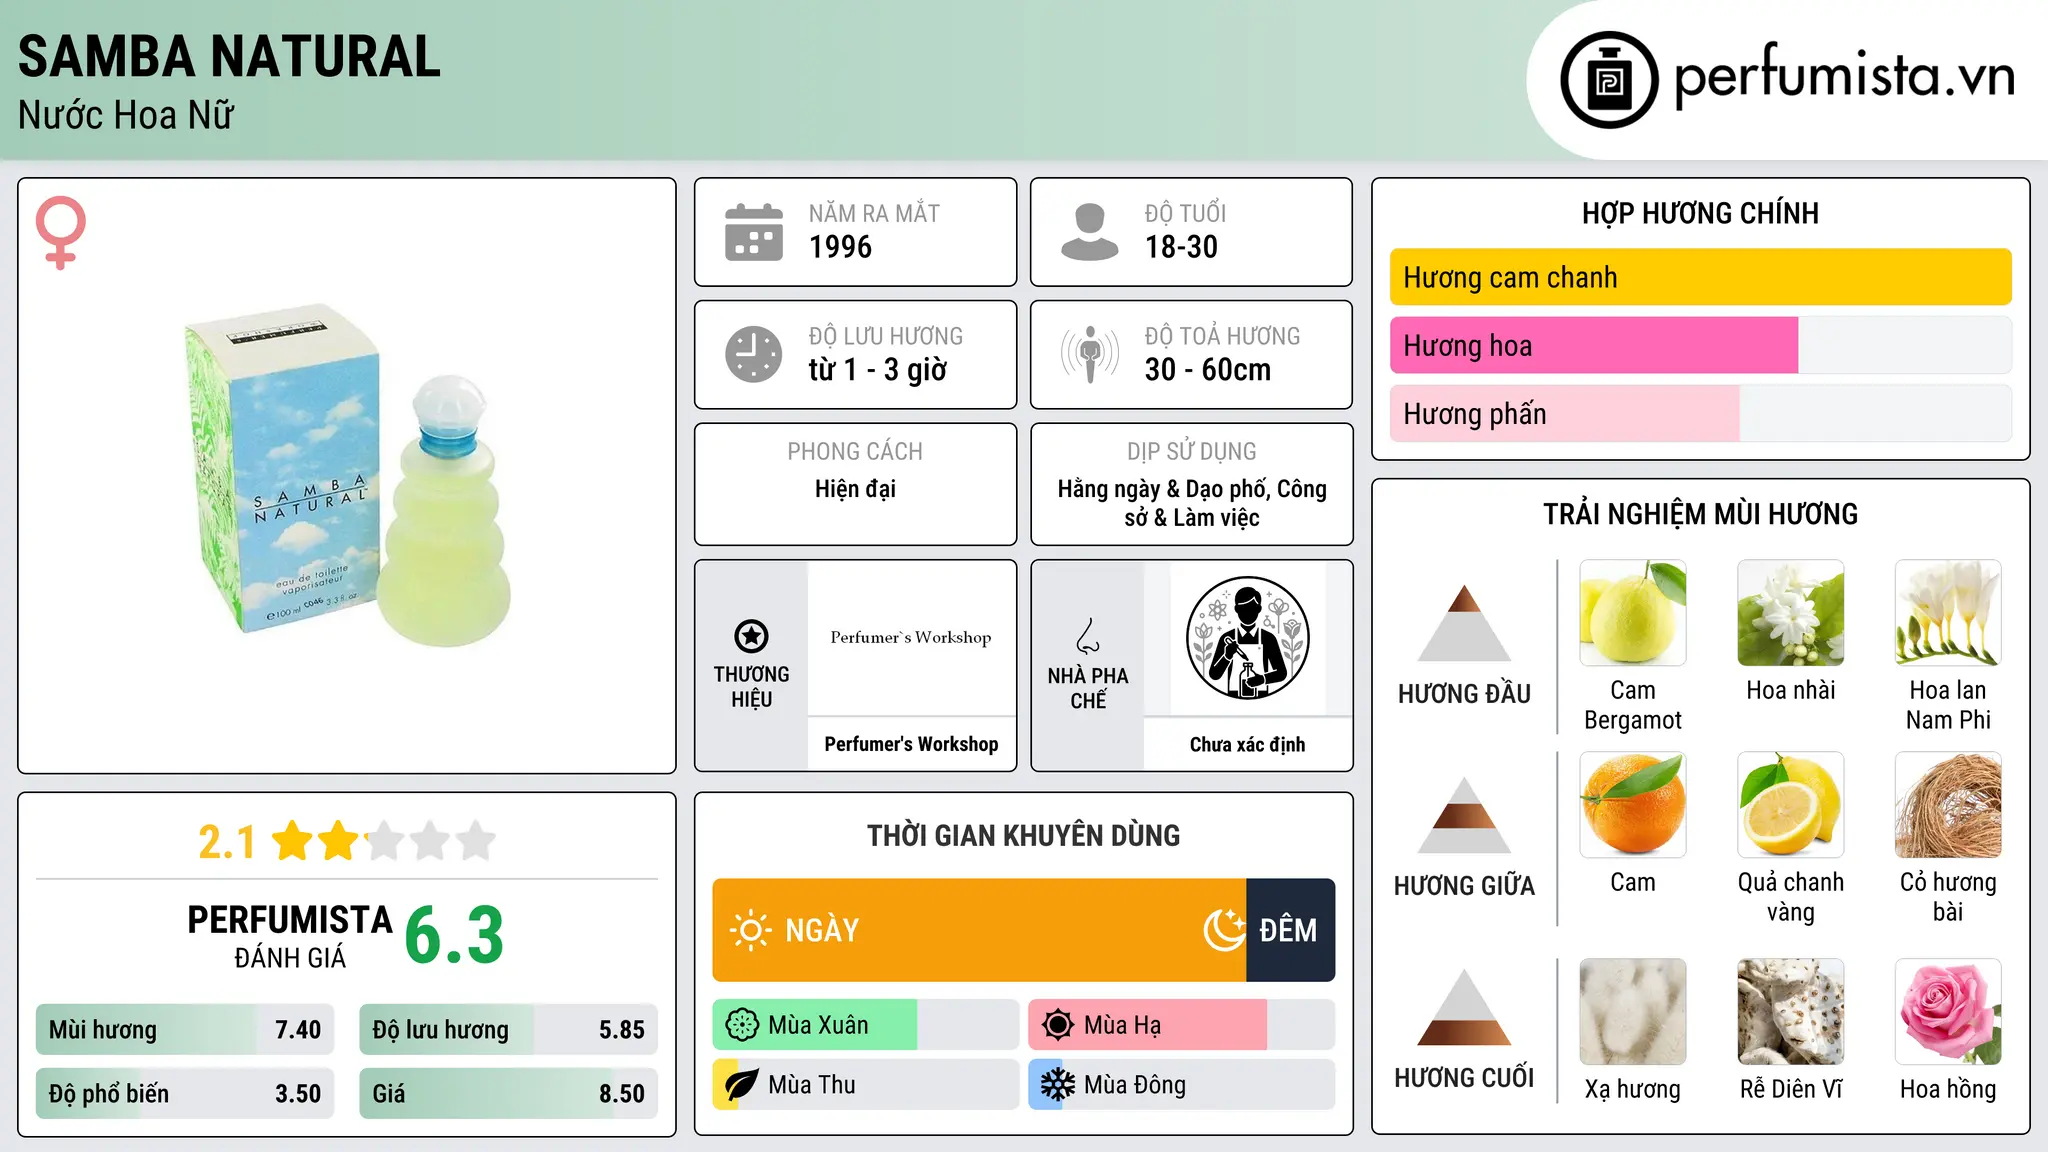Click the age range 18-30

click(1181, 247)
